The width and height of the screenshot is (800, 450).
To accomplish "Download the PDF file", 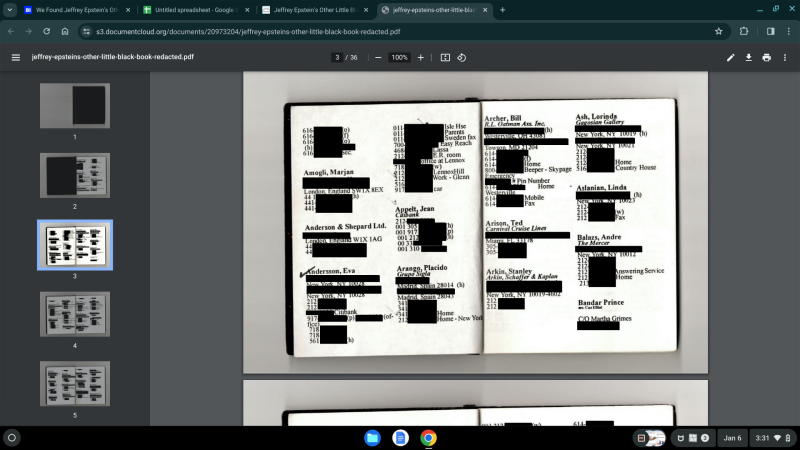I will point(749,58).
